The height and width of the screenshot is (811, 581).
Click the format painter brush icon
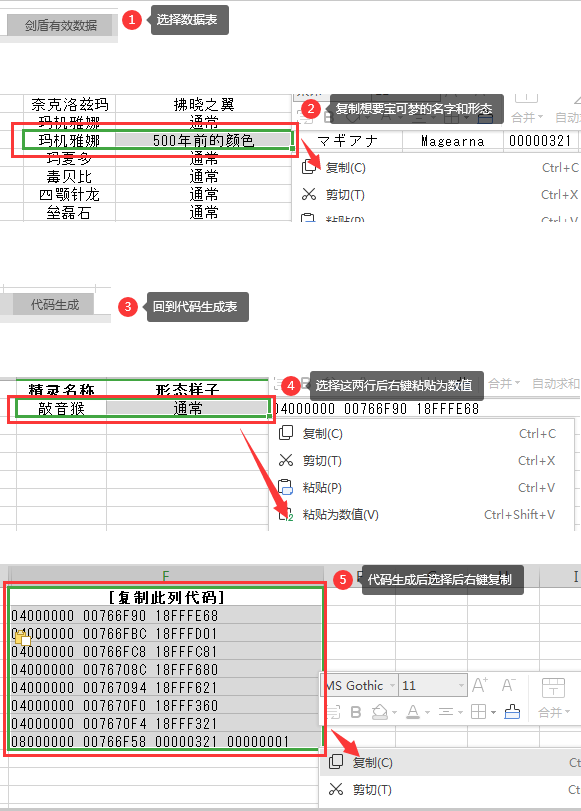(512, 712)
